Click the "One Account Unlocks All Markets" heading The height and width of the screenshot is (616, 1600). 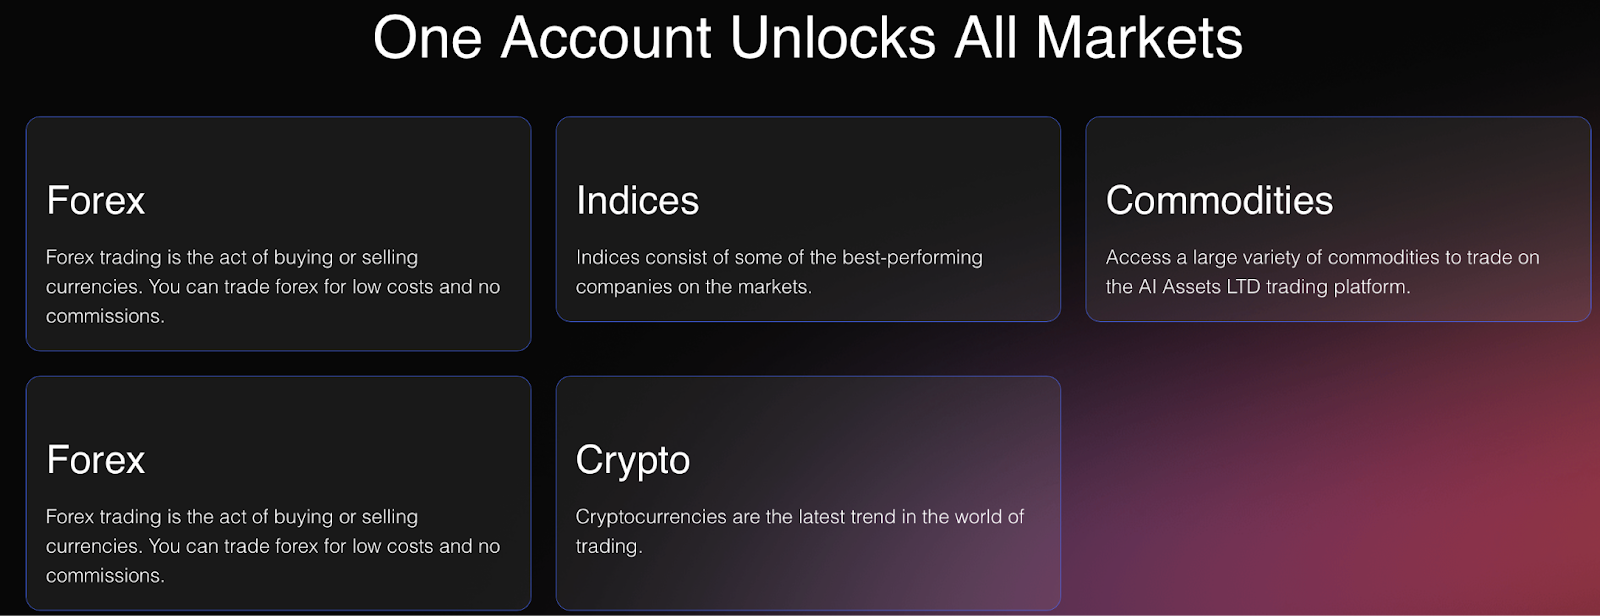[807, 39]
